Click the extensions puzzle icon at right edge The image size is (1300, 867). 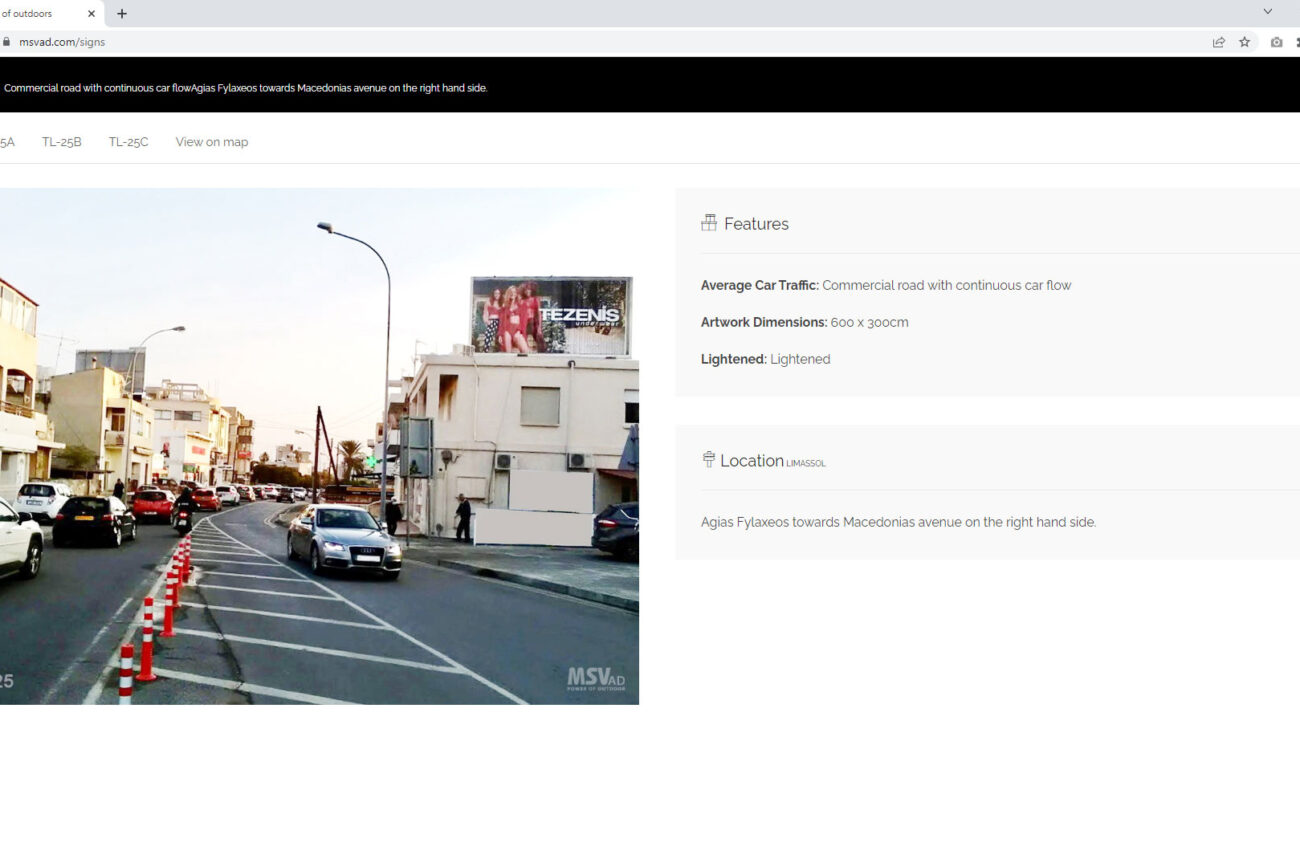[x=1297, y=42]
